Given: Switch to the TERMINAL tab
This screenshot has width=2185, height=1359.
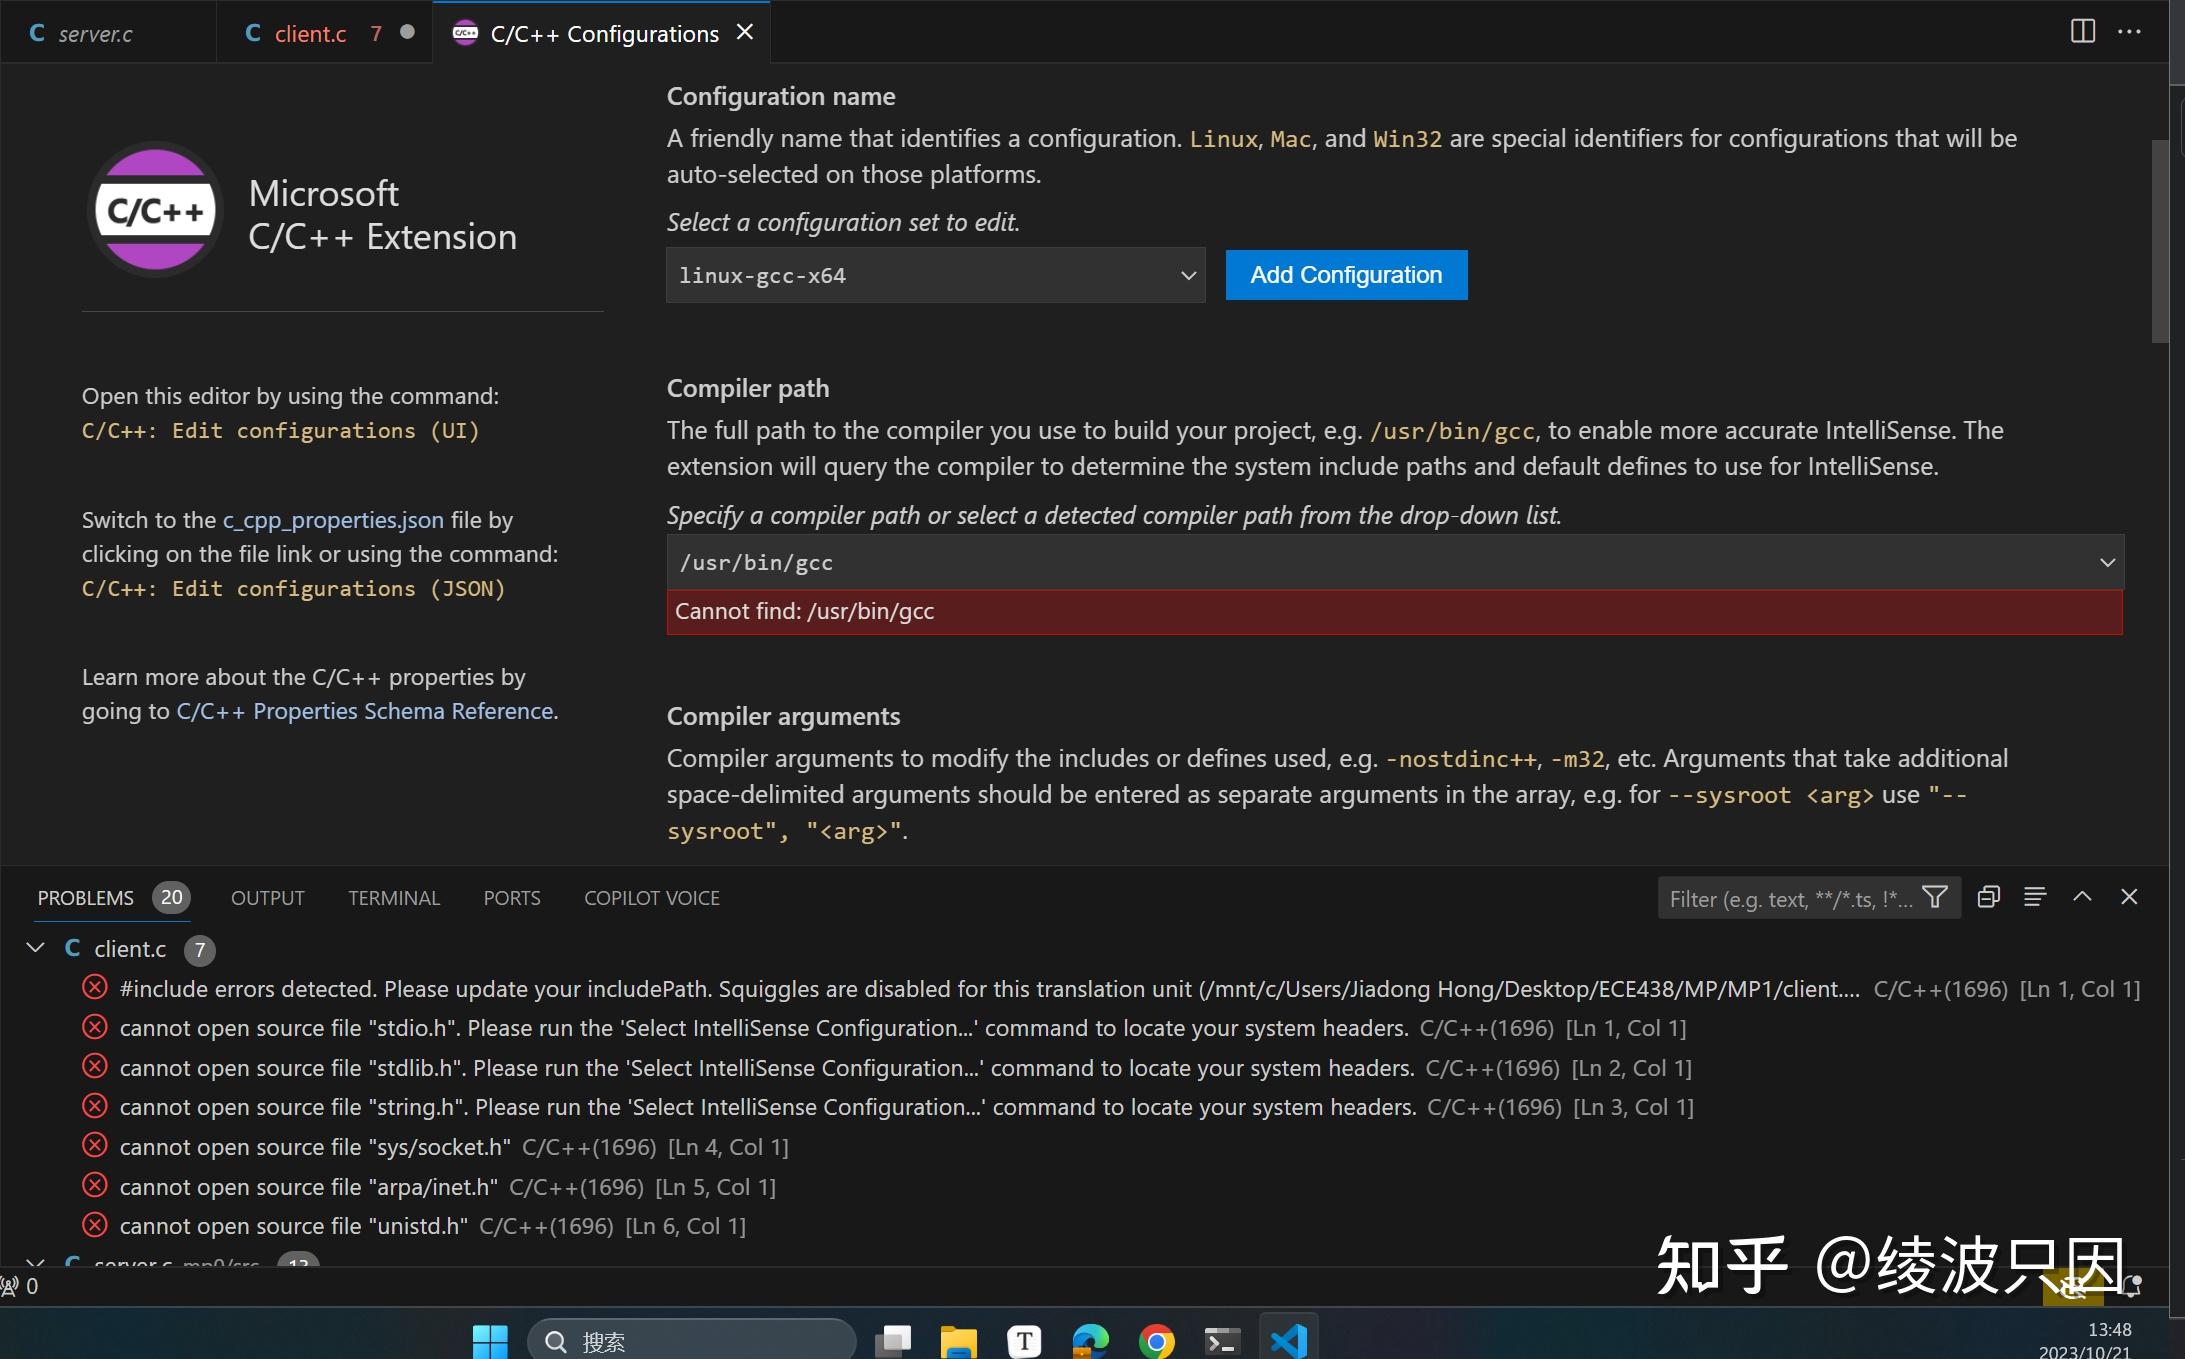Looking at the screenshot, I should pos(394,897).
